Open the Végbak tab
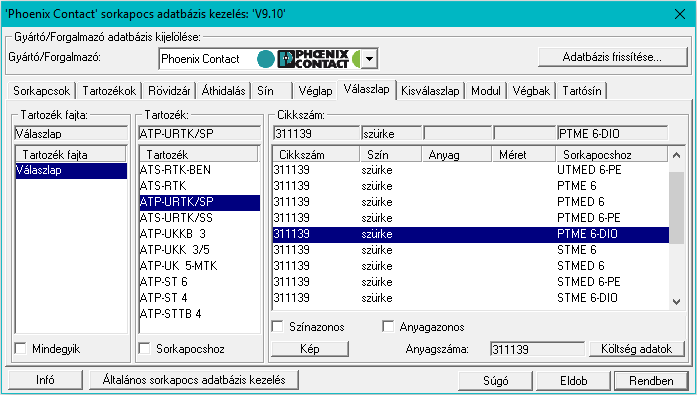This screenshot has height=395, width=697. tap(531, 91)
